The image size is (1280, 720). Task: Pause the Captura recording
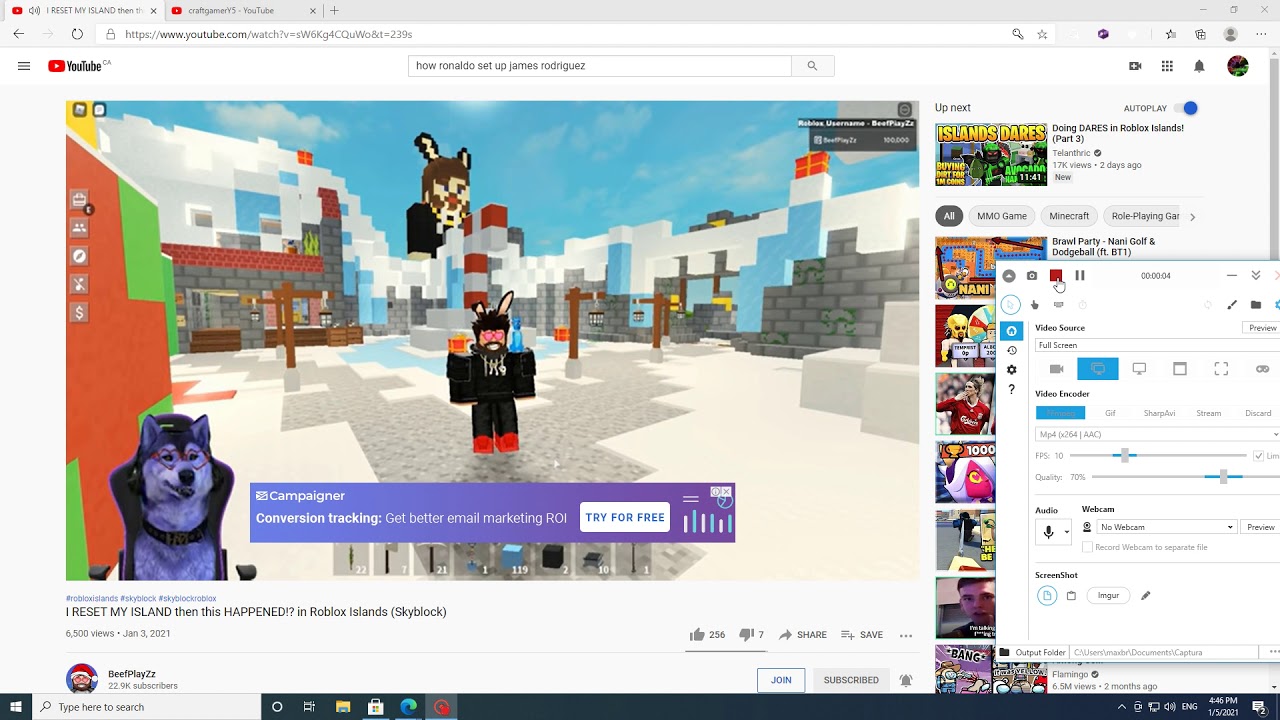click(1080, 275)
